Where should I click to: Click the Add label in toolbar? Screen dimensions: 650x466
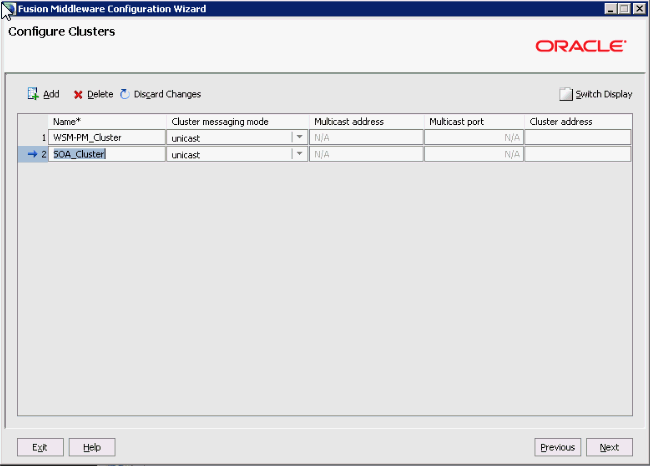click(51, 94)
